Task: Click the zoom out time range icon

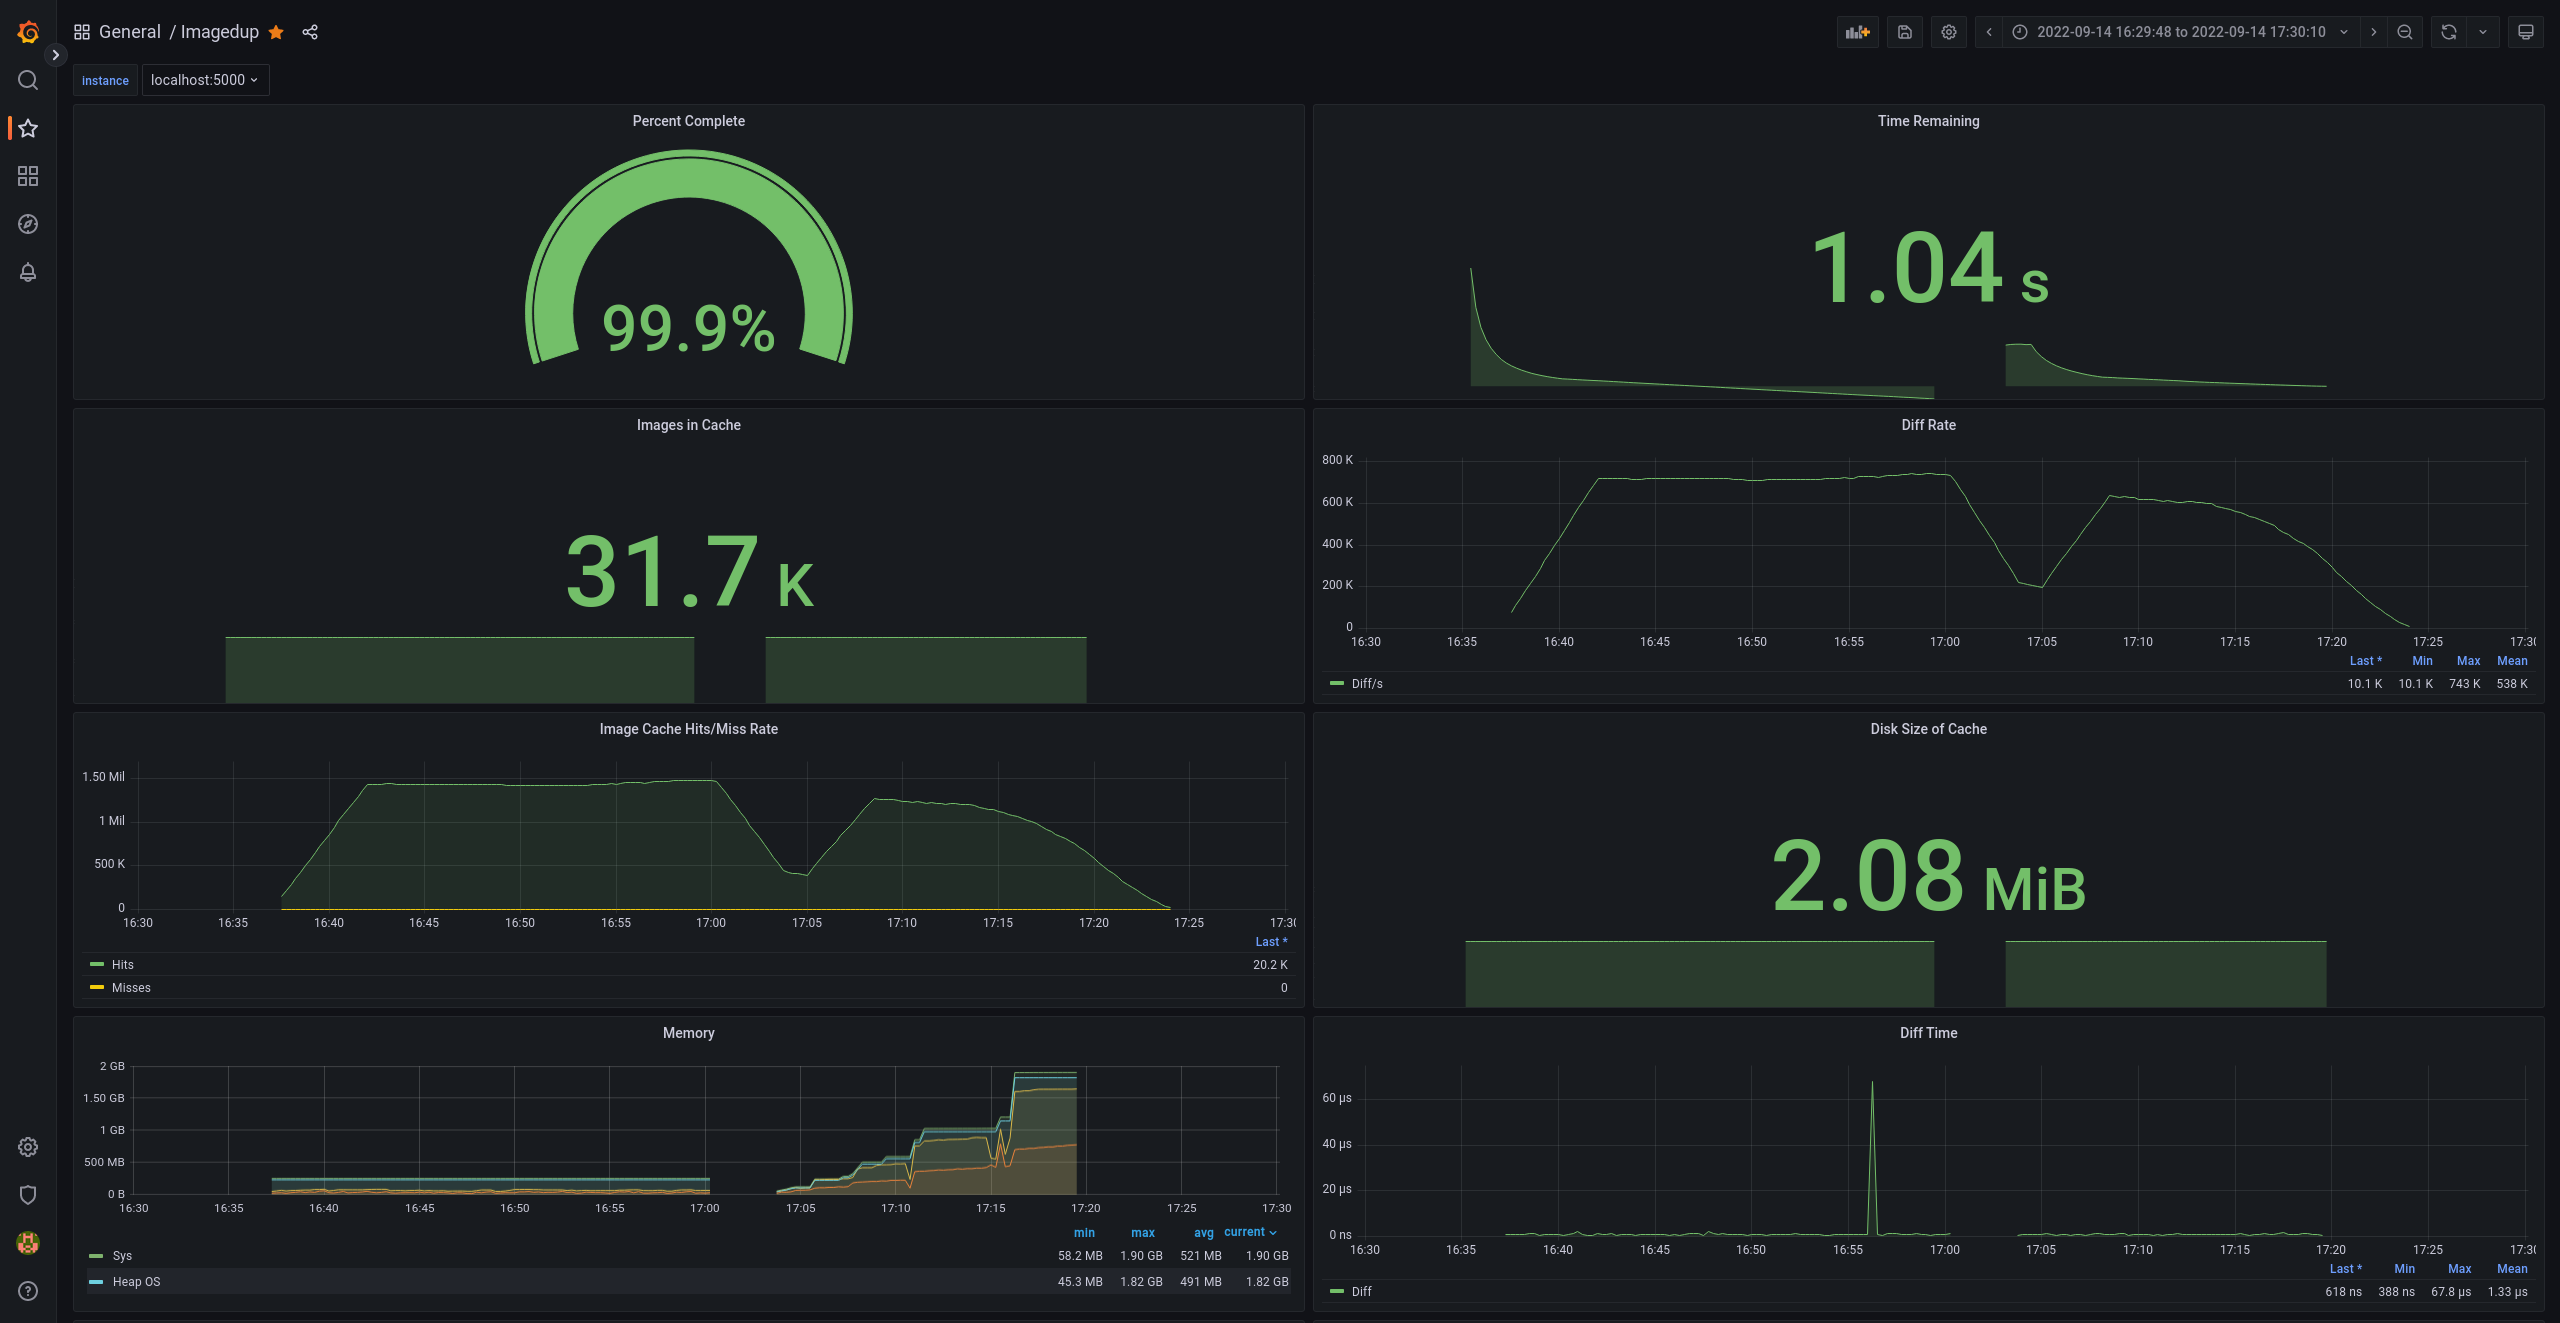Action: pyautogui.click(x=2404, y=32)
